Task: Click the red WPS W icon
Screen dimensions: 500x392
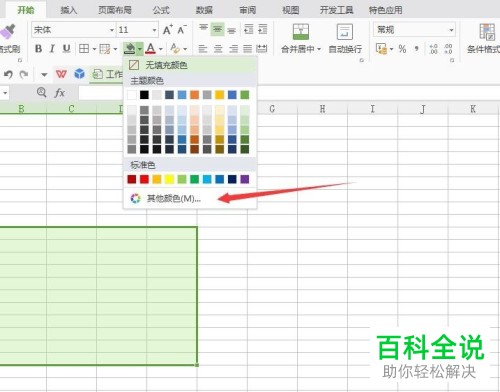Action: click(61, 74)
